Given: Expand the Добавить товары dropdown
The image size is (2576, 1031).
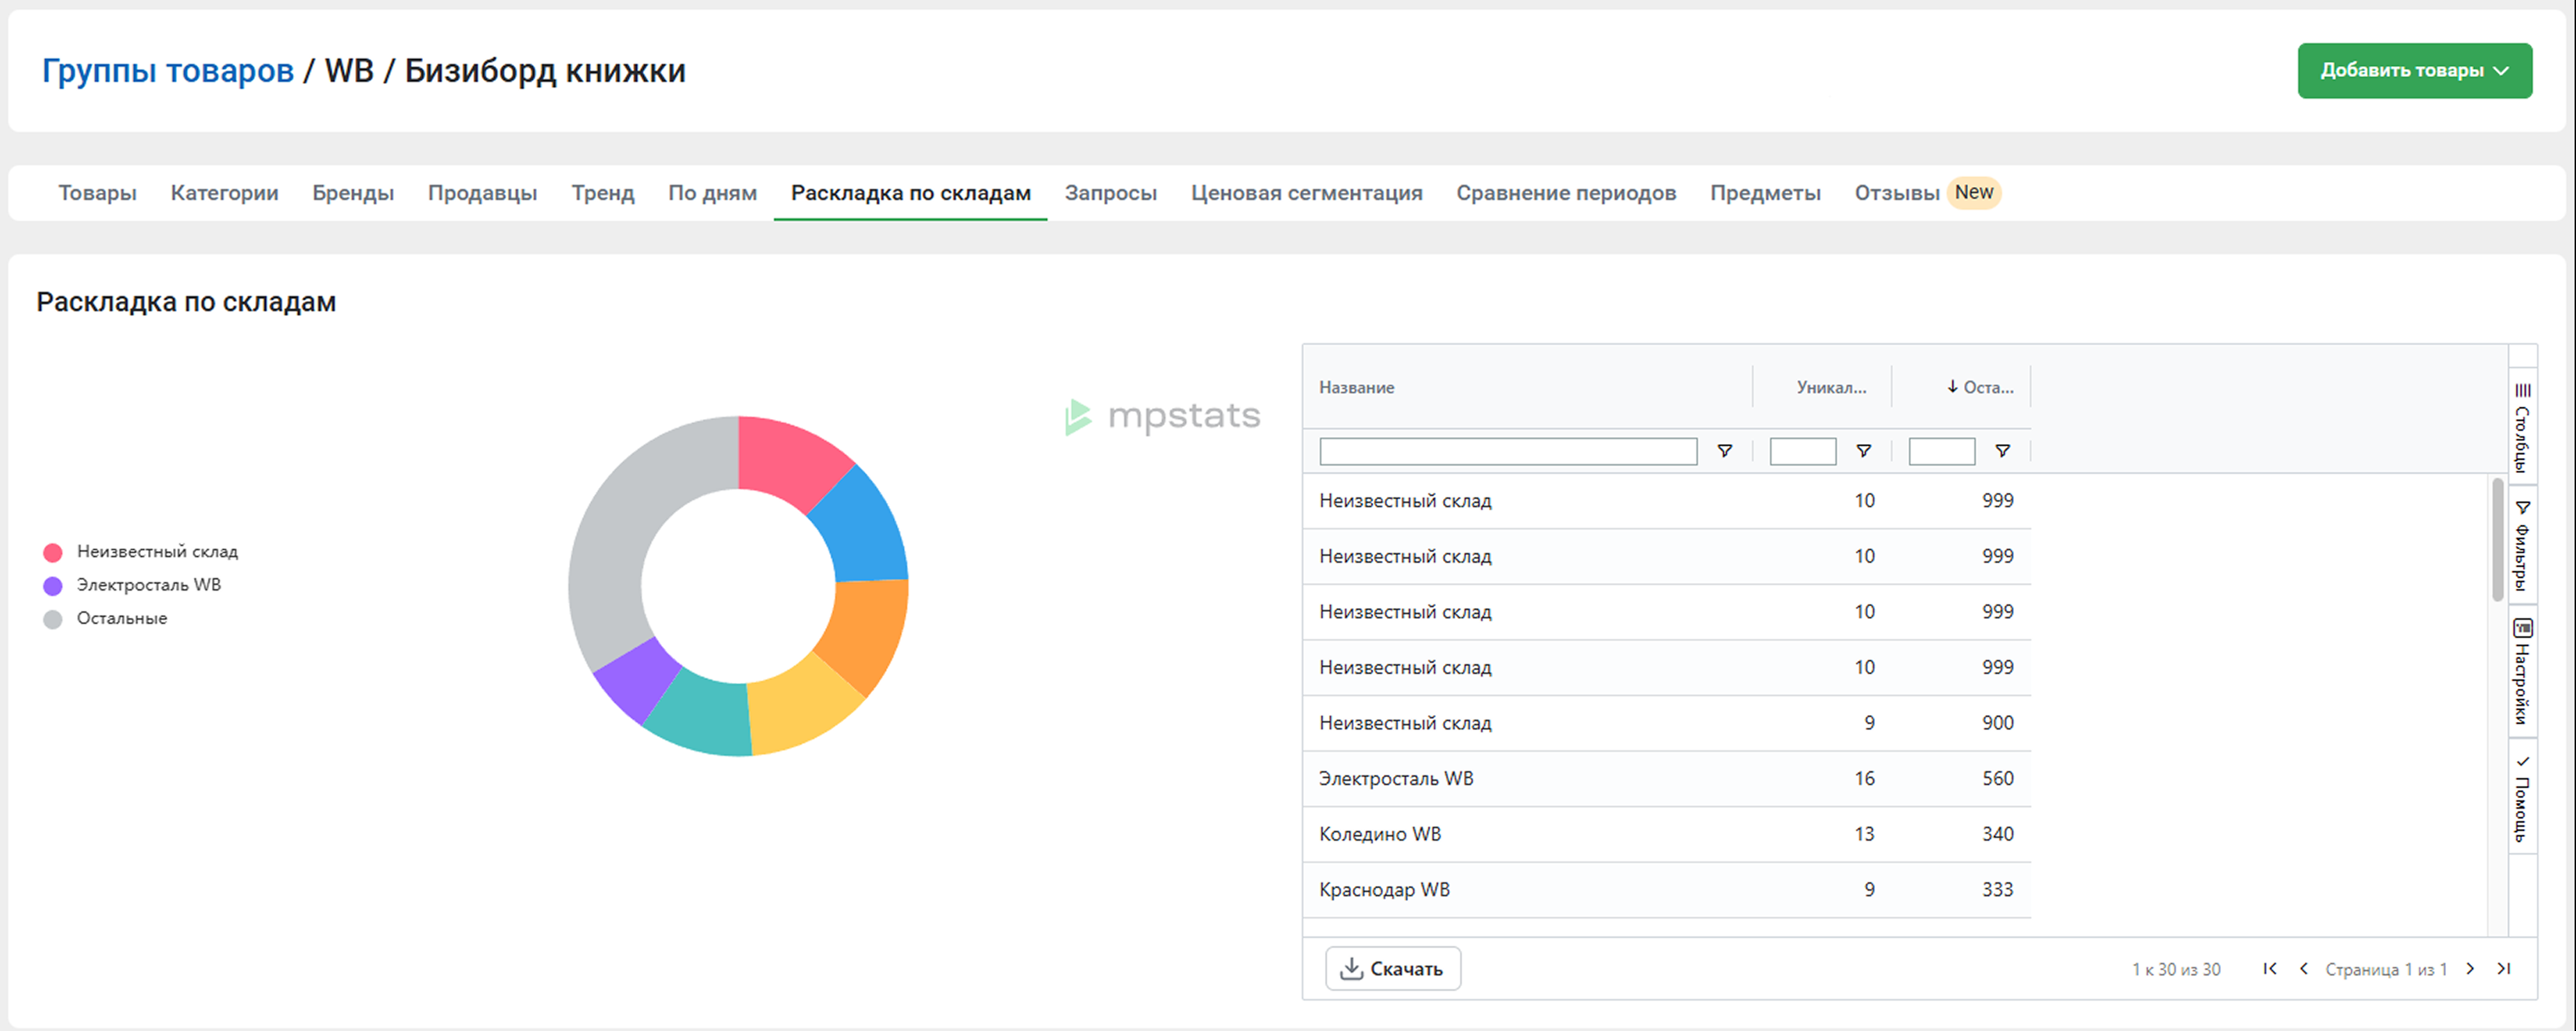Looking at the screenshot, I should [2414, 70].
